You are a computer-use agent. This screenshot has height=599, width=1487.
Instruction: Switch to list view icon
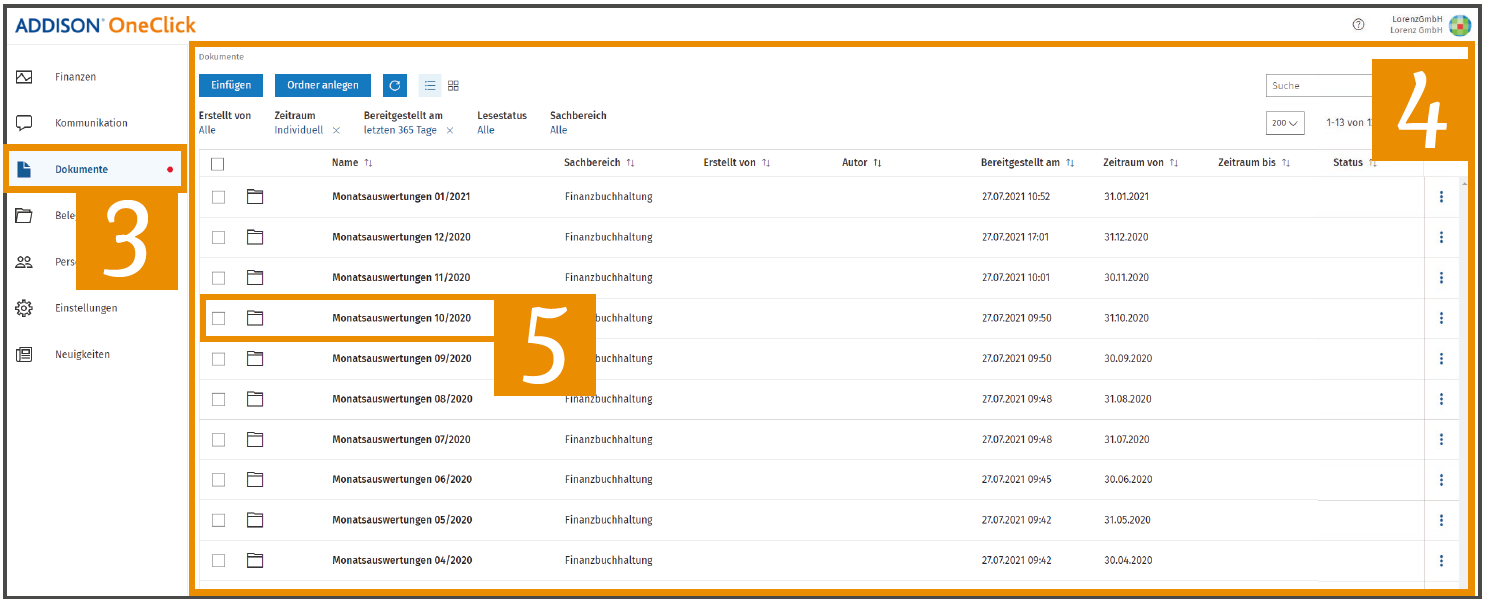tap(430, 86)
